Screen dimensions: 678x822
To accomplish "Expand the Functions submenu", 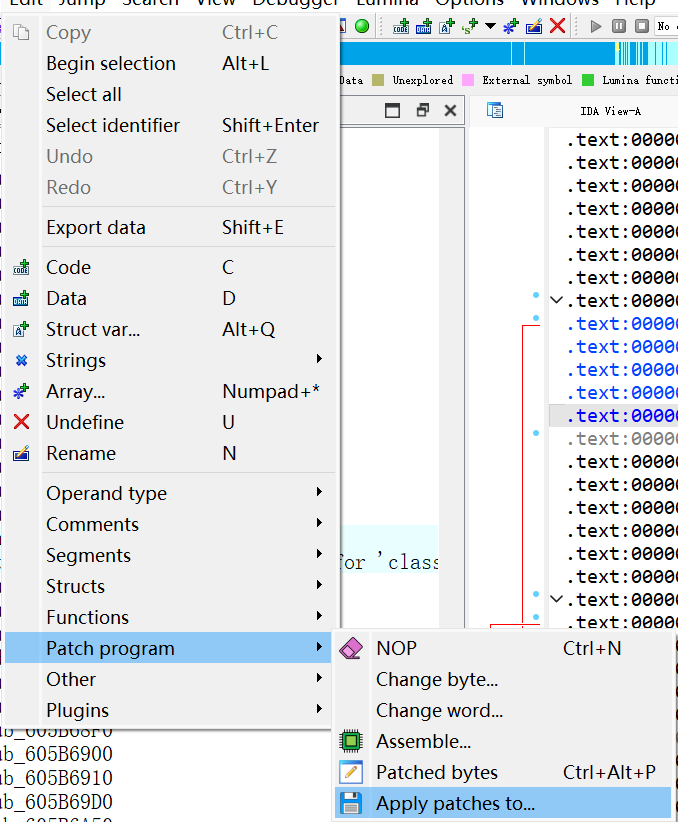I will [x=170, y=617].
